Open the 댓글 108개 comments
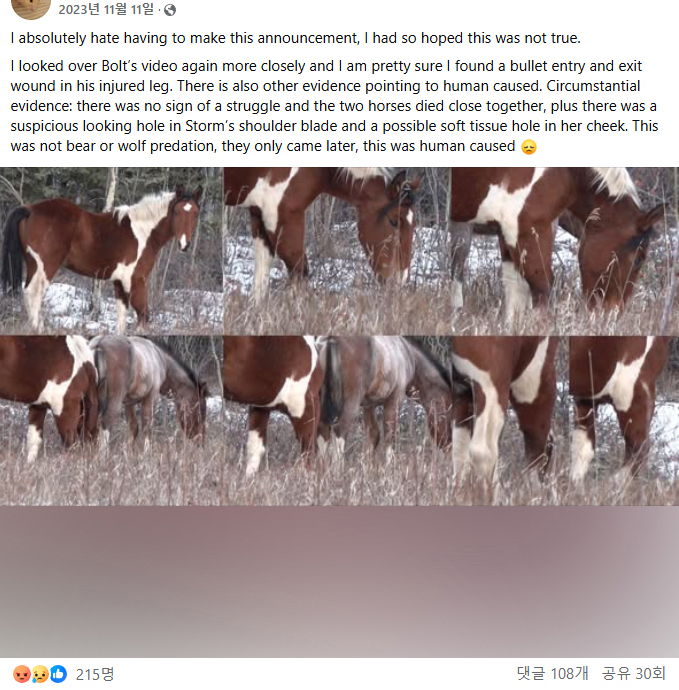 coord(552,673)
